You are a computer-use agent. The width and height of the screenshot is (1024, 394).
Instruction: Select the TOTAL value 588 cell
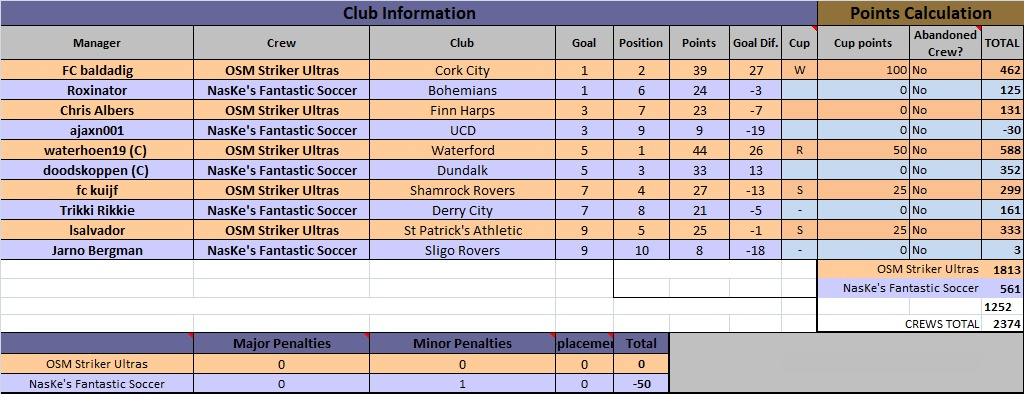[x=1002, y=150]
